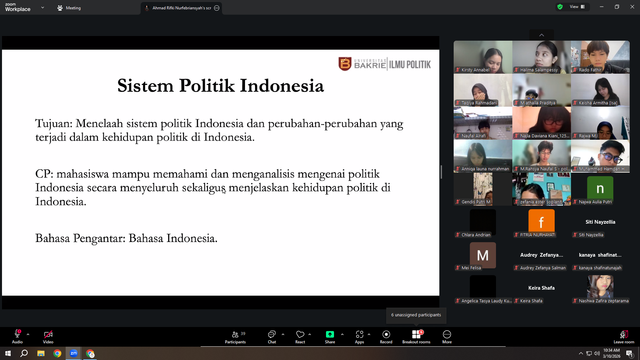Collapse gallery with the up chevron
The width and height of the screenshot is (640, 360).
click(542, 35)
